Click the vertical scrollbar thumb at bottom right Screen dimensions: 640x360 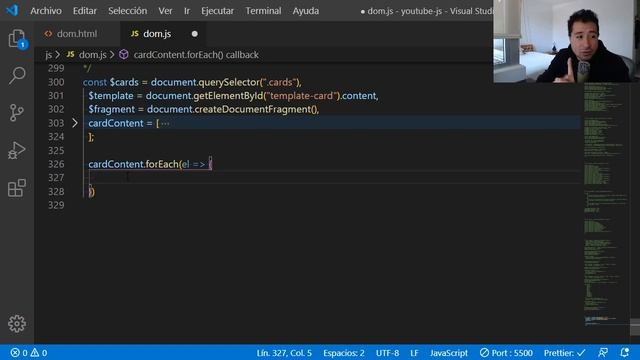(635, 327)
